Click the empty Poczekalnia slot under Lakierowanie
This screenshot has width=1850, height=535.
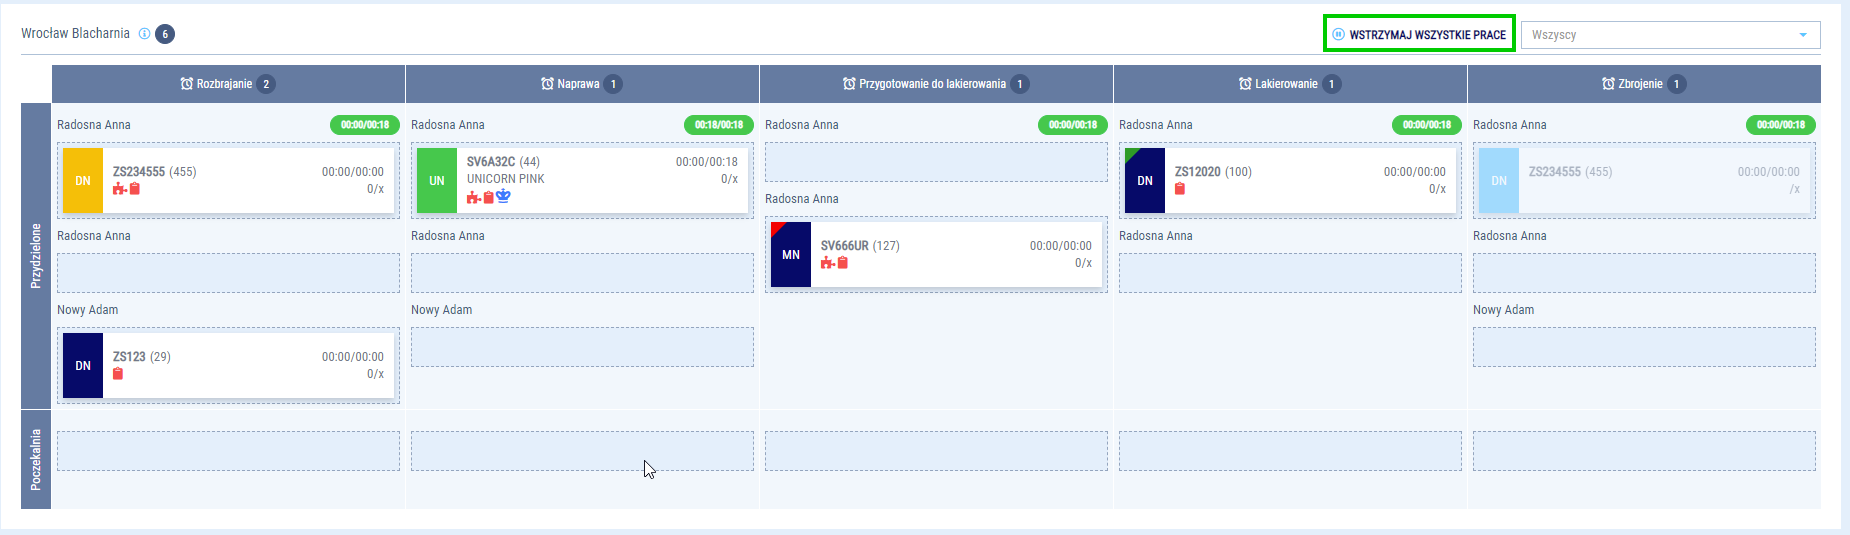[1290, 451]
